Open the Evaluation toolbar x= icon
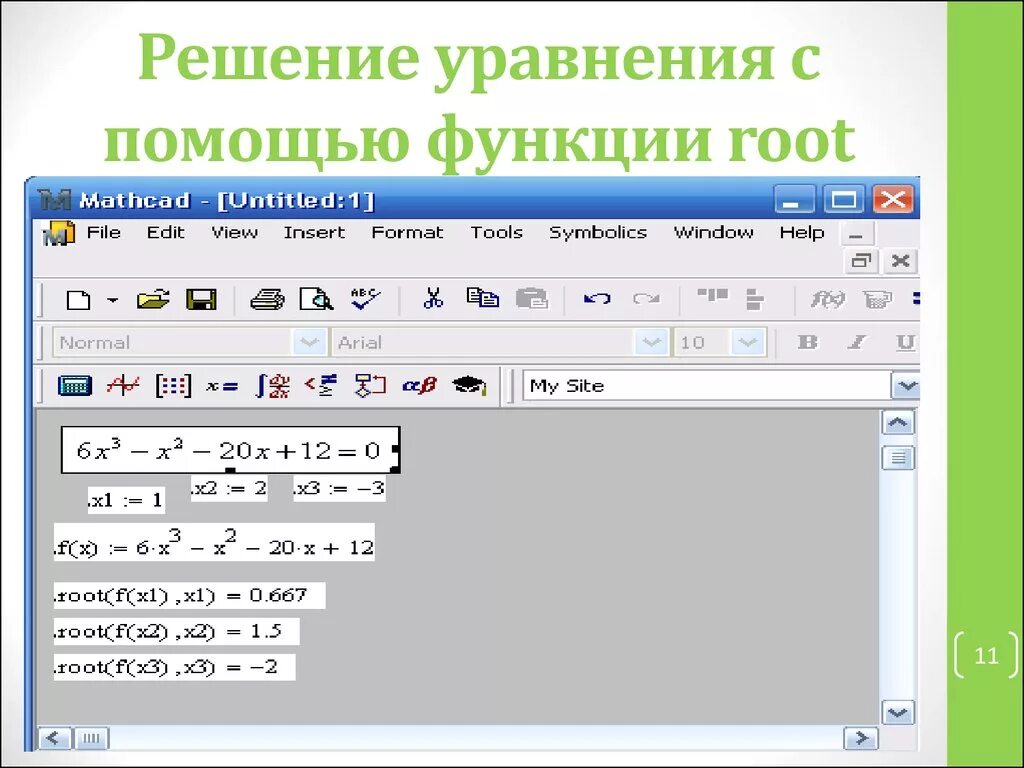The image size is (1024, 768). pyautogui.click(x=222, y=386)
